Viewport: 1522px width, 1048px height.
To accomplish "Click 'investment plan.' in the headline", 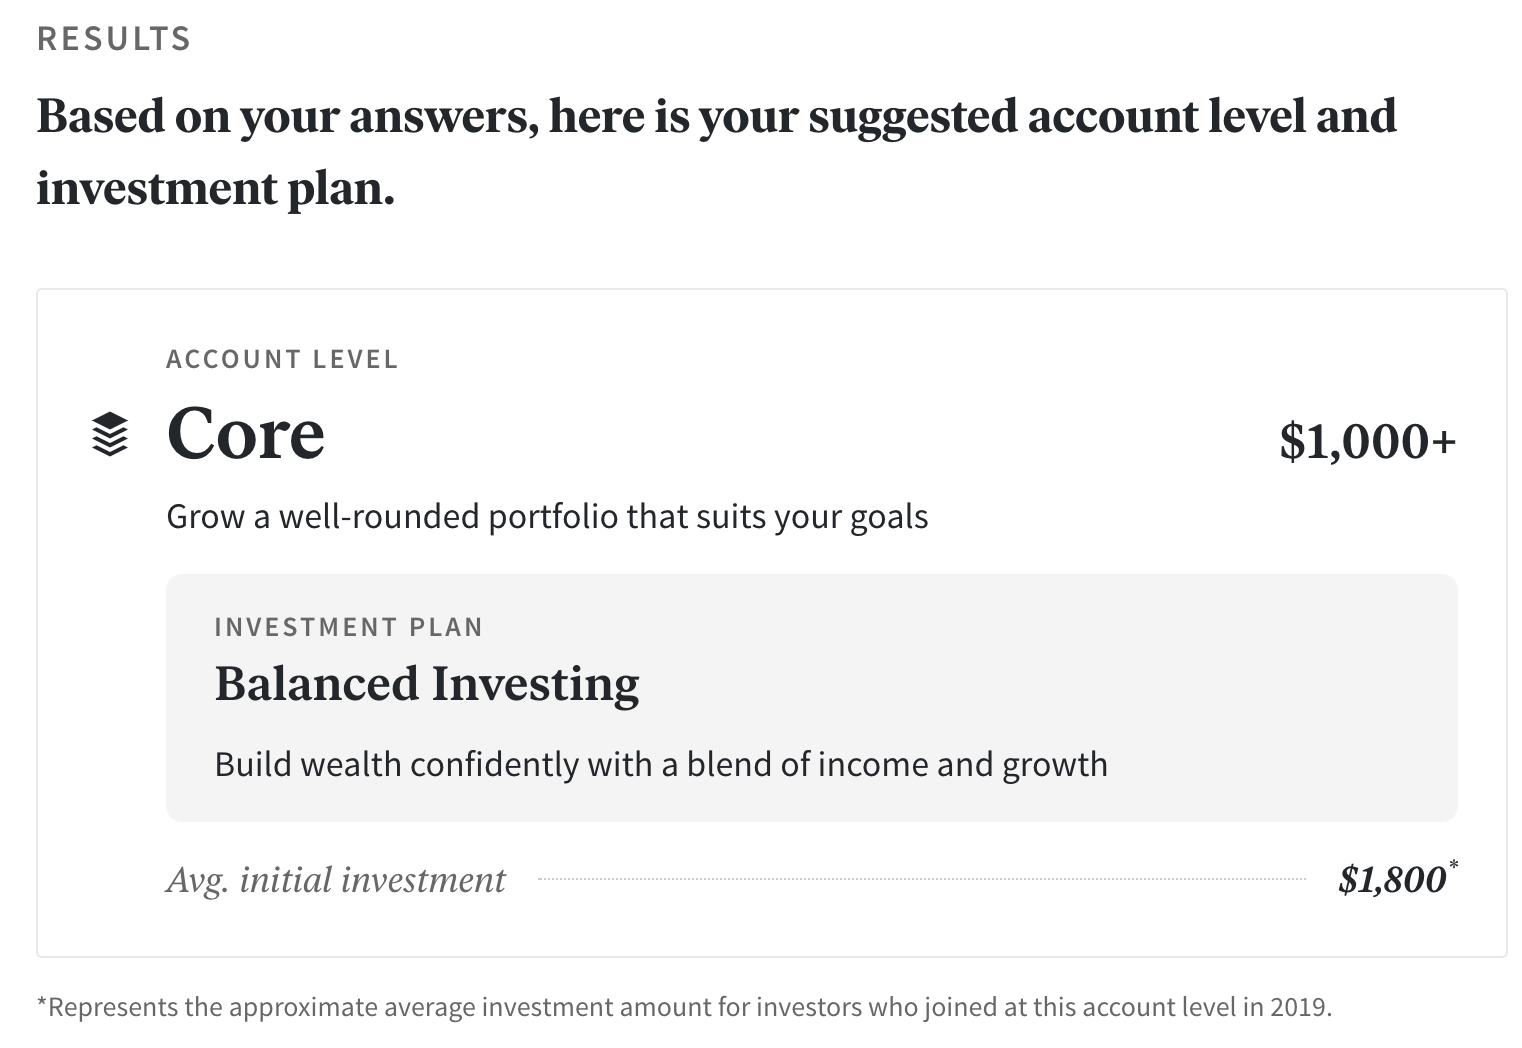I will [x=216, y=189].
